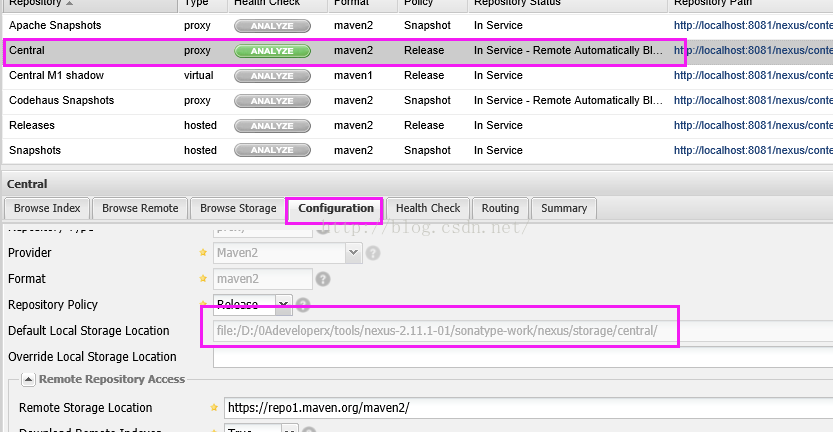Click the help icon beside Provider
This screenshot has height=432, width=833.
click(373, 253)
